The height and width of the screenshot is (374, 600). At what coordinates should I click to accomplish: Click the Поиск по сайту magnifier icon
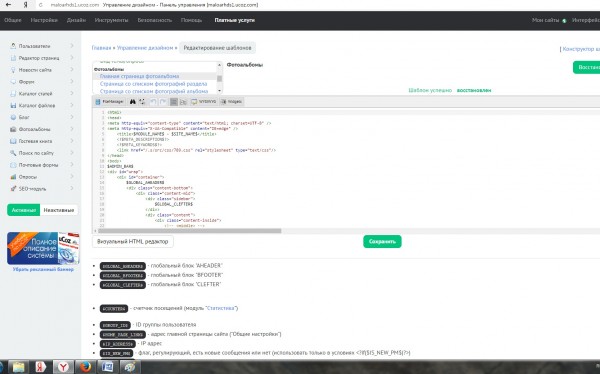point(13,153)
